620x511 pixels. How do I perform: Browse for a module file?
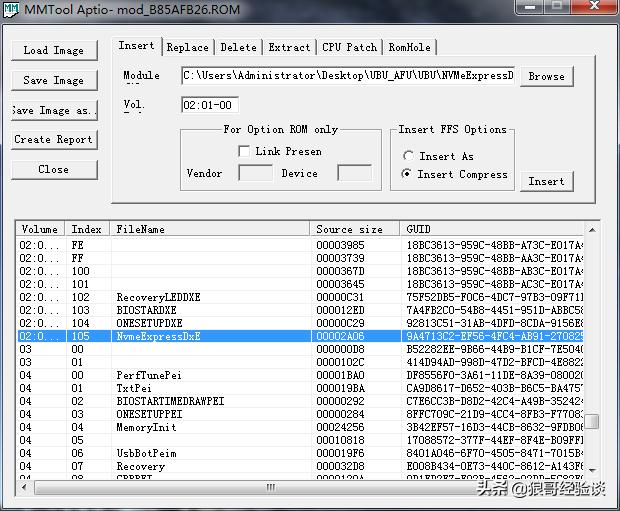point(546,76)
